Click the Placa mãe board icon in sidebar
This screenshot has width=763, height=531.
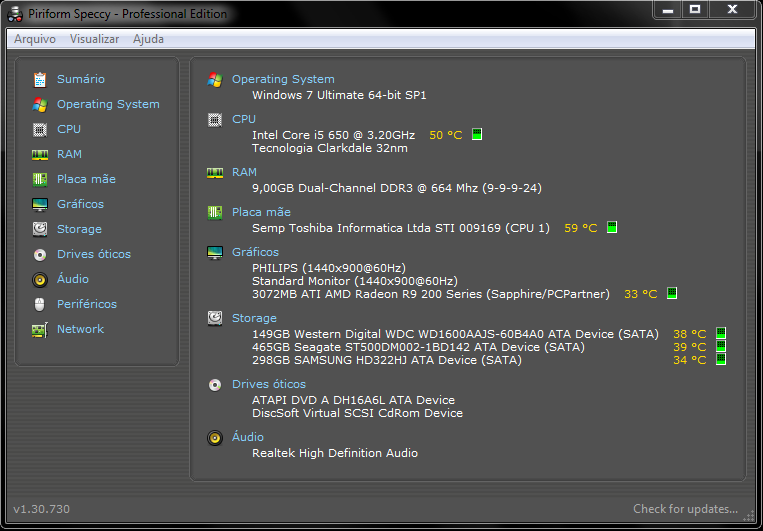tap(40, 179)
